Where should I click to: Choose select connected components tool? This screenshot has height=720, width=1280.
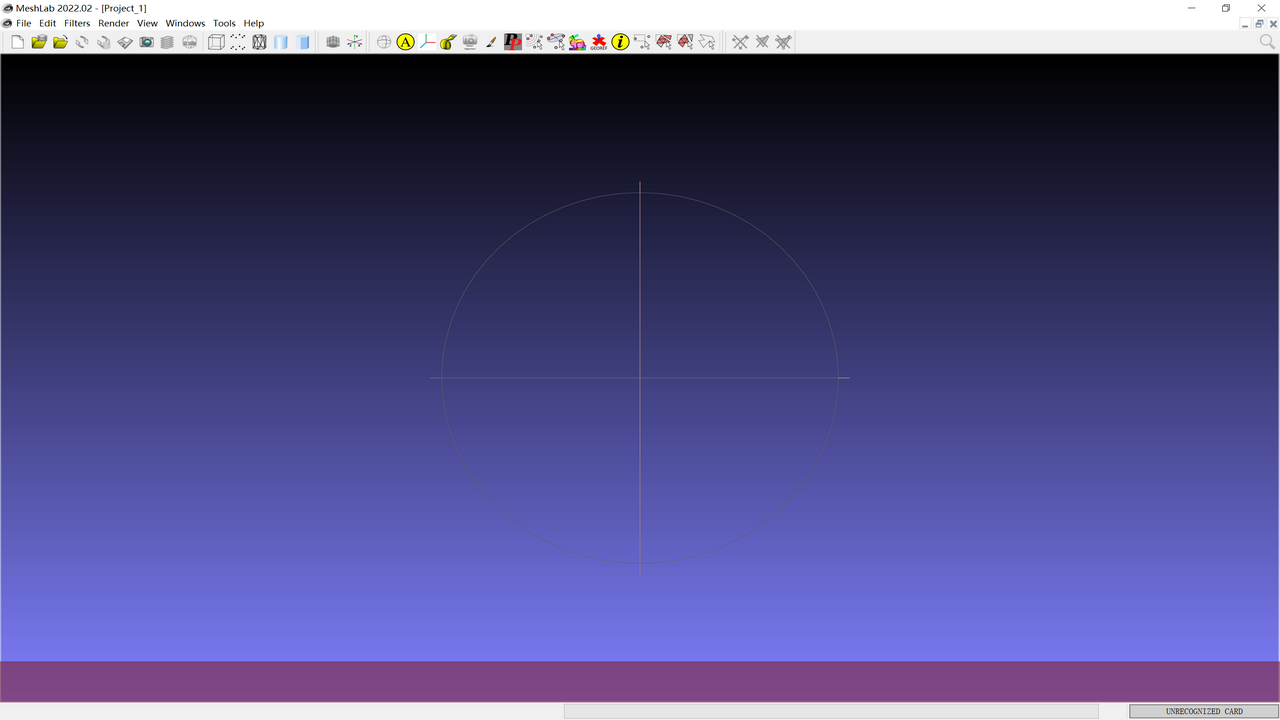pos(685,42)
